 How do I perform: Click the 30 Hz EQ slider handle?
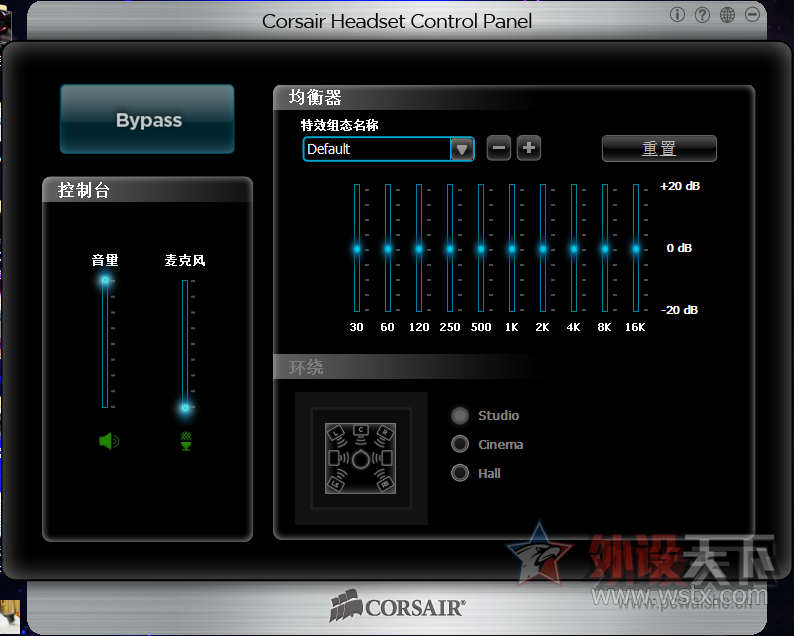(x=357, y=249)
